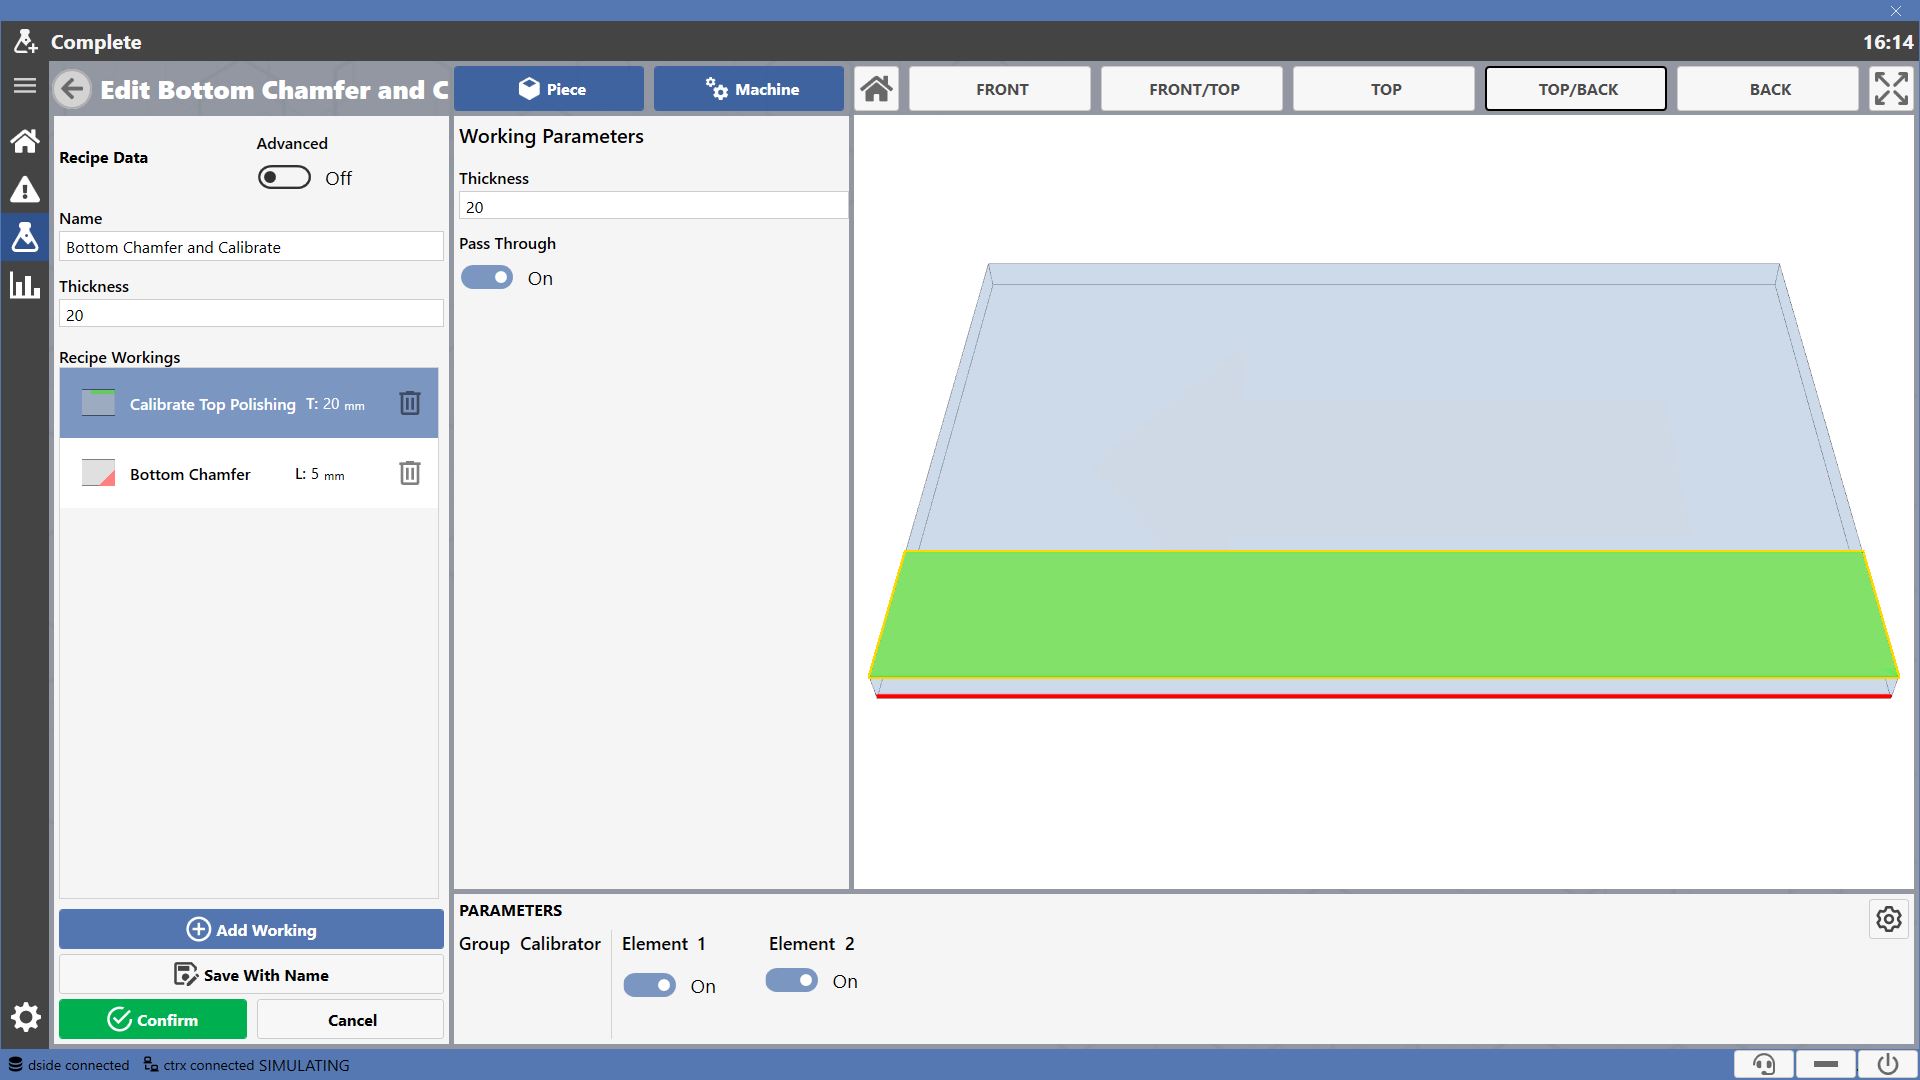Viewport: 1920px width, 1080px height.
Task: Click Save With Name button
Action: pos(251,974)
